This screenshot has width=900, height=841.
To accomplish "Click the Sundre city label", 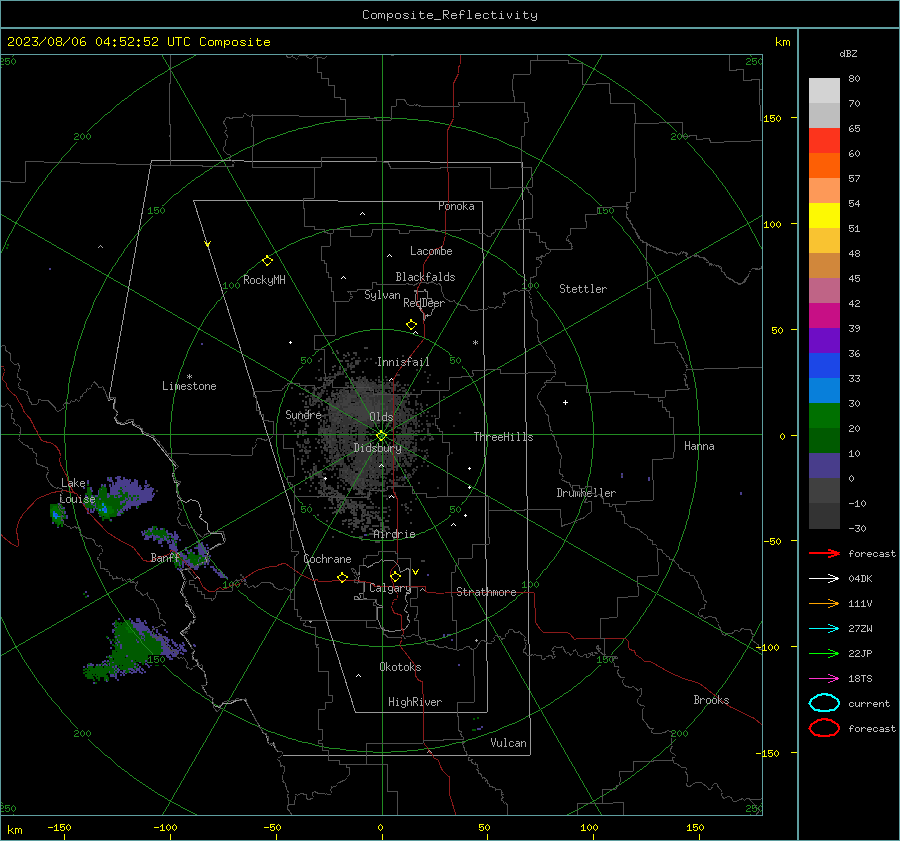I will [x=303, y=414].
